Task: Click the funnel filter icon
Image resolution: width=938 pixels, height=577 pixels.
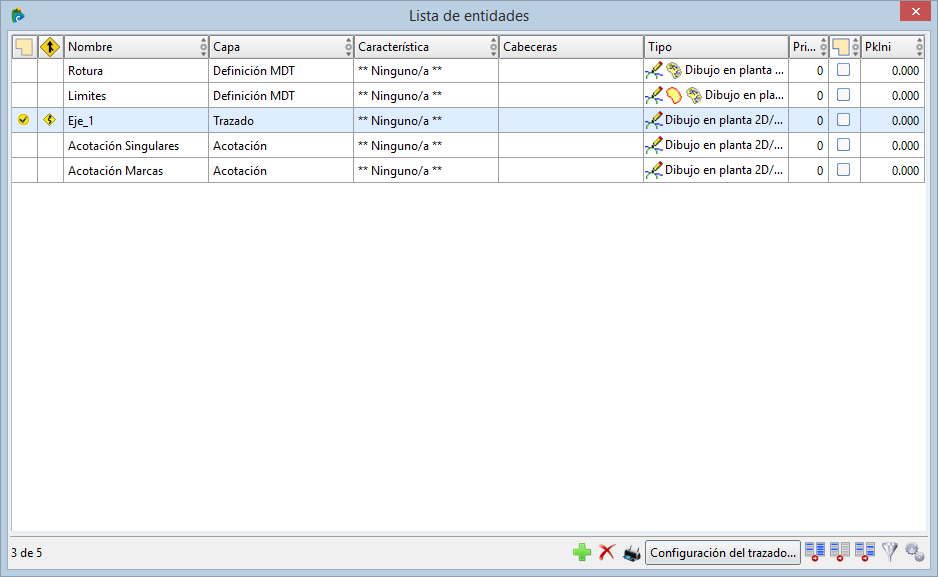Action: pyautogui.click(x=890, y=552)
